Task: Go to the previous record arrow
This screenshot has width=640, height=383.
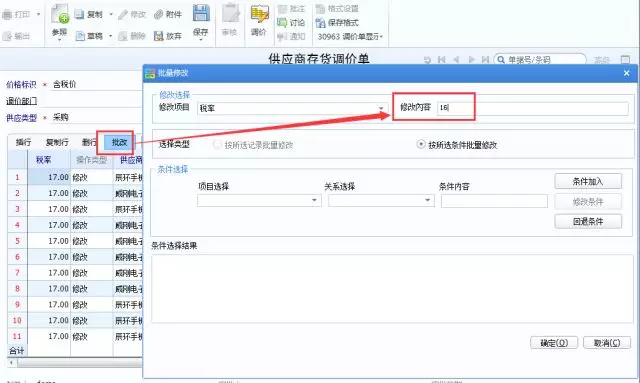Action: coord(456,60)
